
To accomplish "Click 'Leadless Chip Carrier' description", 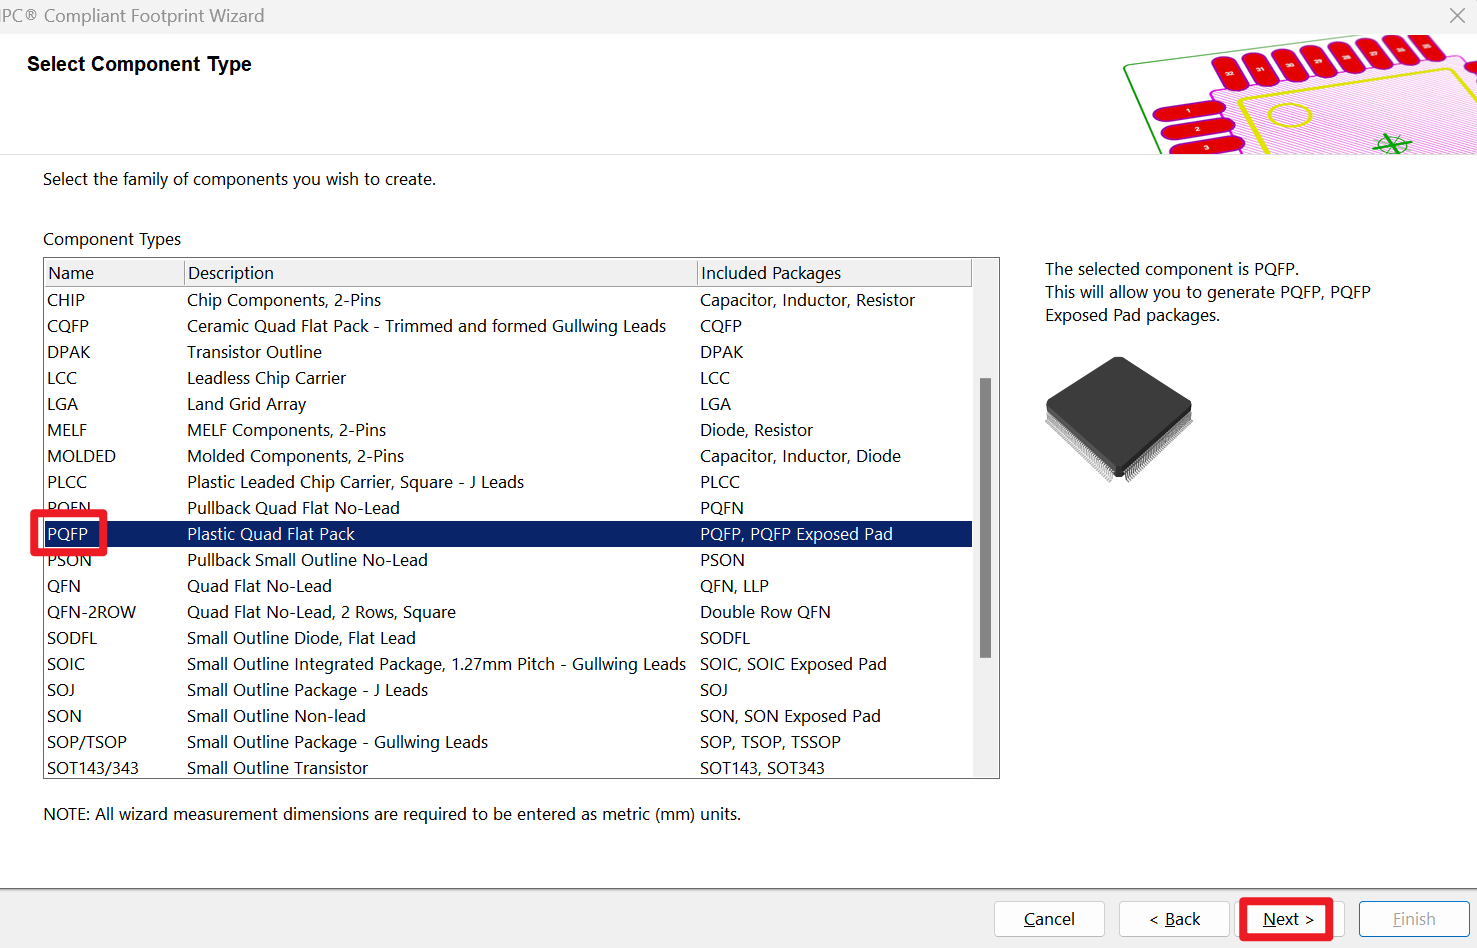I will 266,378.
